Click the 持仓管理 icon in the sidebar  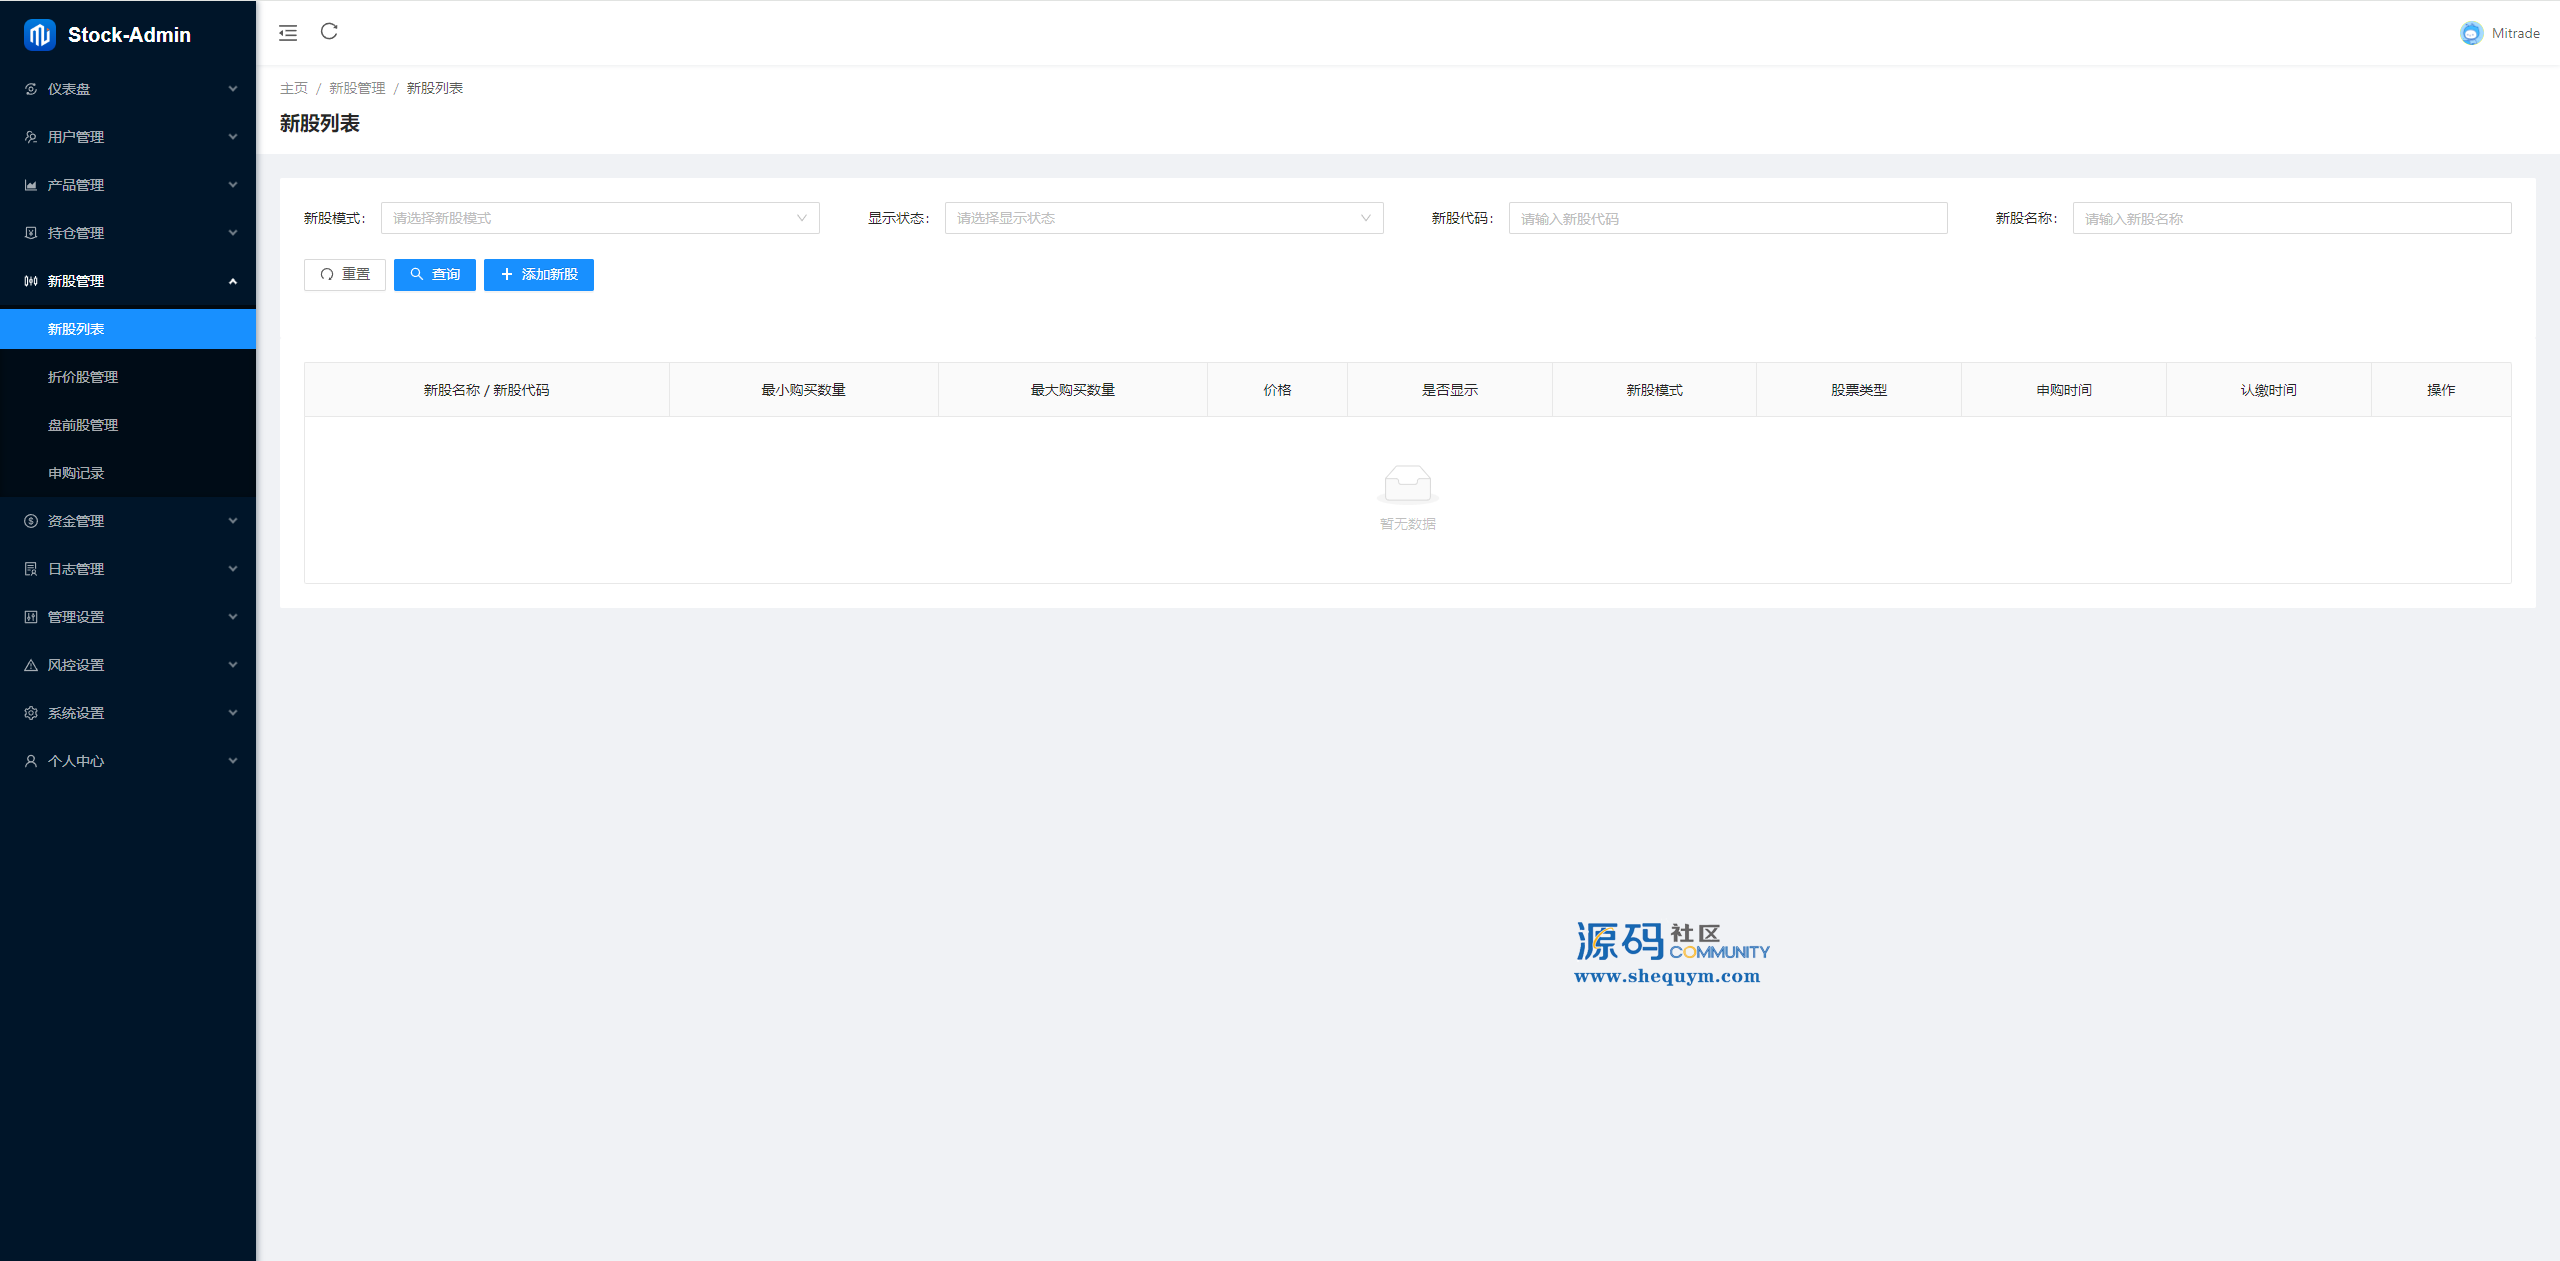[x=31, y=233]
